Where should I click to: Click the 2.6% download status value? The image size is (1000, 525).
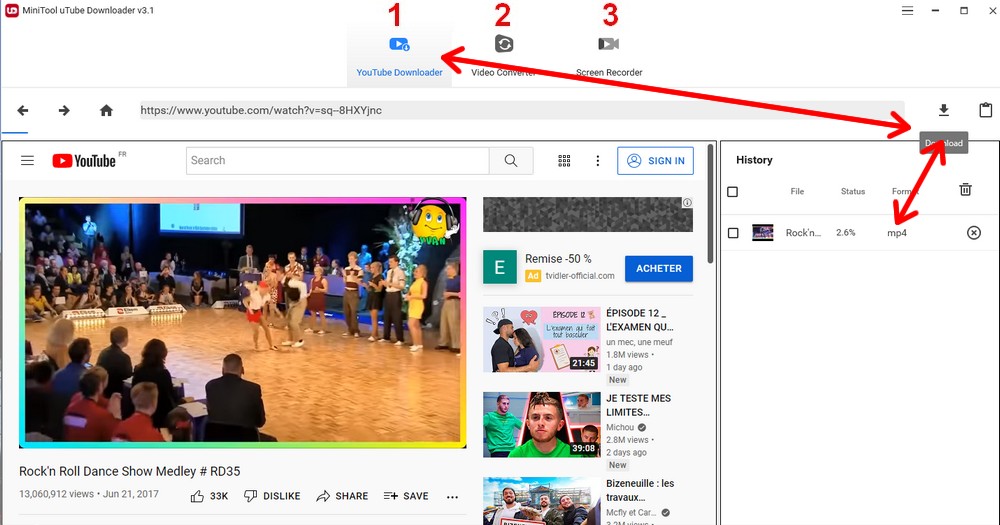point(846,233)
